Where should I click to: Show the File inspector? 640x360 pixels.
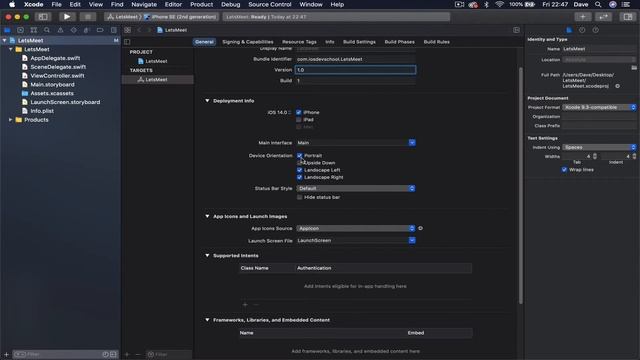coord(569,30)
